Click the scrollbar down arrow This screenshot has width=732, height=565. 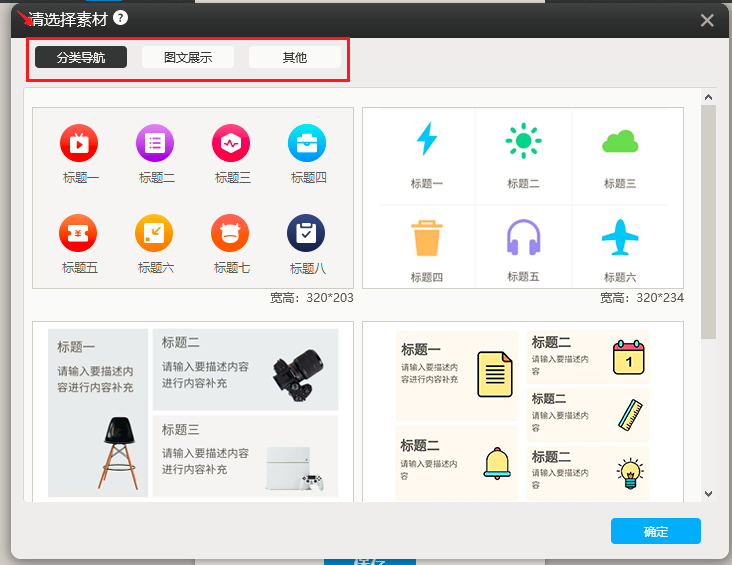click(x=708, y=493)
